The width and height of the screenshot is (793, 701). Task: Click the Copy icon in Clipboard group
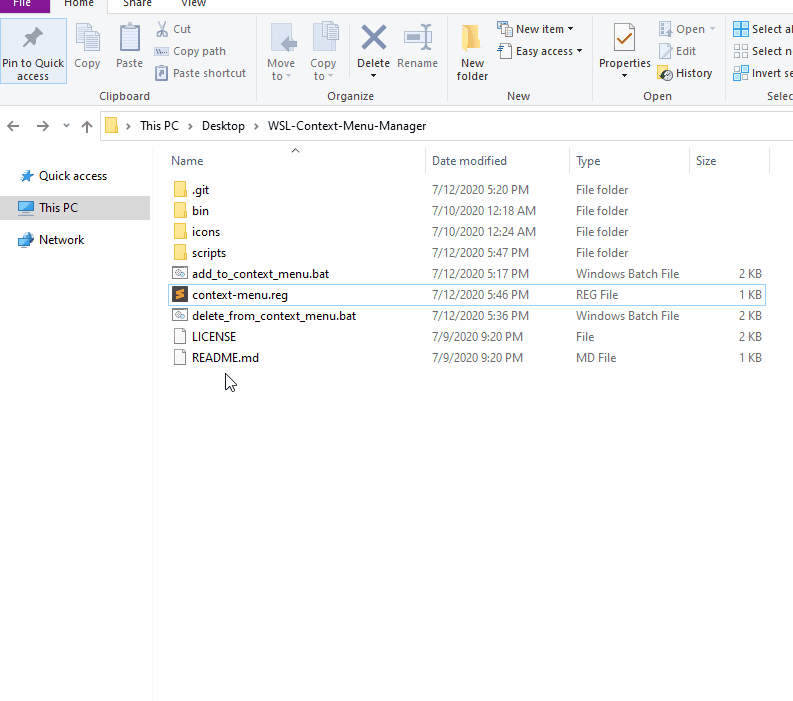87,38
